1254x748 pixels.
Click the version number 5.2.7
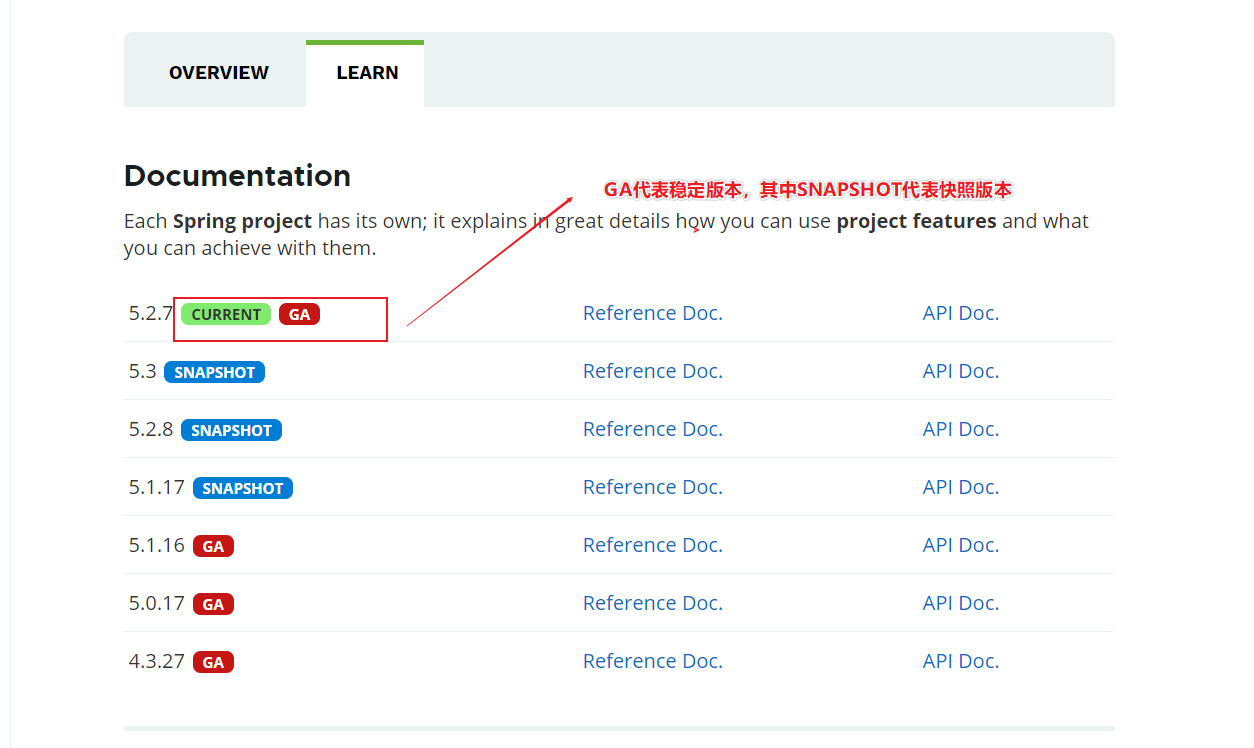(x=151, y=313)
